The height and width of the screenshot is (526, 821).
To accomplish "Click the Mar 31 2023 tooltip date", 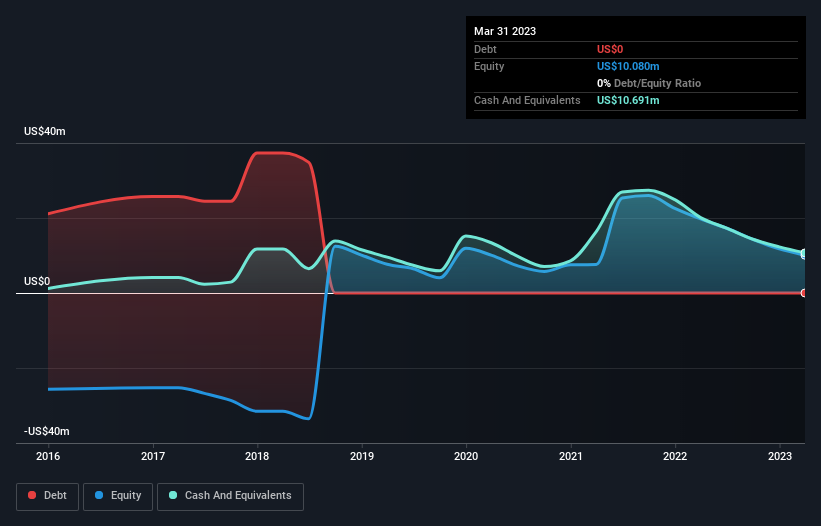I will coord(505,31).
